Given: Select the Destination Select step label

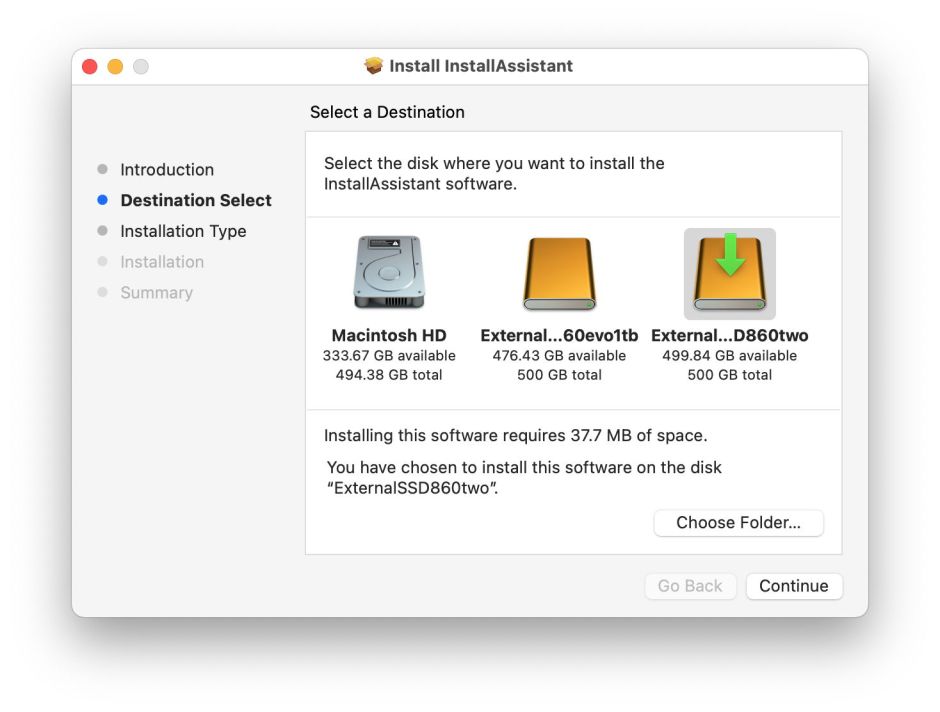Looking at the screenshot, I should click(x=196, y=200).
